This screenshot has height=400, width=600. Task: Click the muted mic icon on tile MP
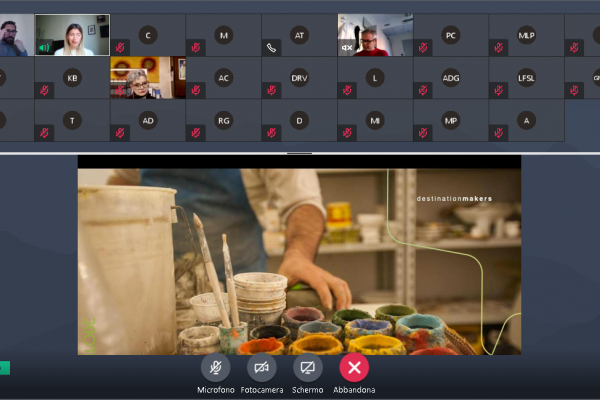click(423, 133)
